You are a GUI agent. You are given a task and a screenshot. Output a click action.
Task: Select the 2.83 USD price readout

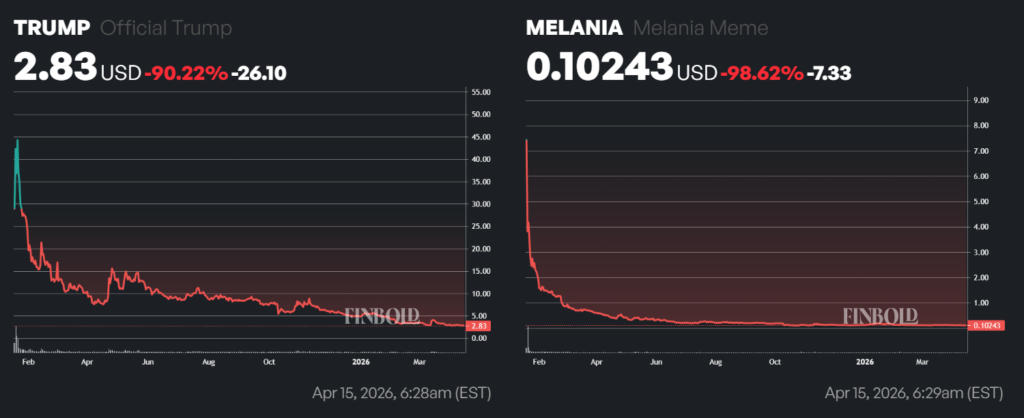coord(55,68)
